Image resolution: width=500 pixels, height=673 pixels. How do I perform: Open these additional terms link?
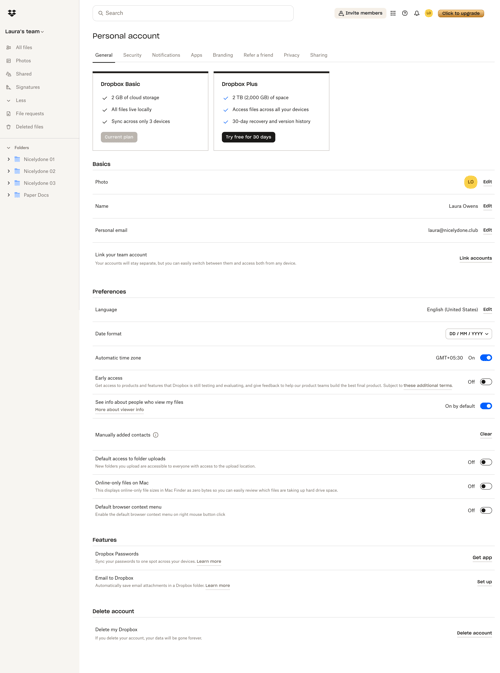[x=428, y=386]
